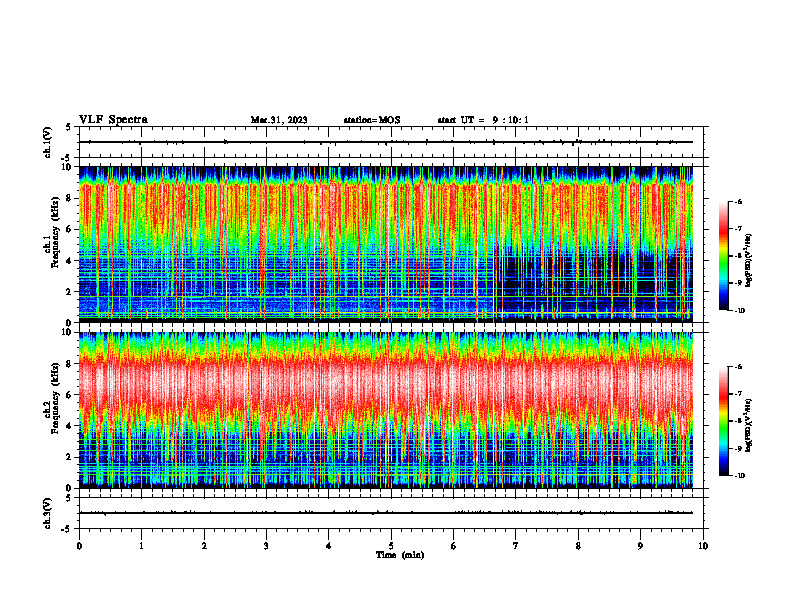Click the 4 kHz tick on ch.1 frequency axis
The height and width of the screenshot is (612, 792).
pos(70,261)
